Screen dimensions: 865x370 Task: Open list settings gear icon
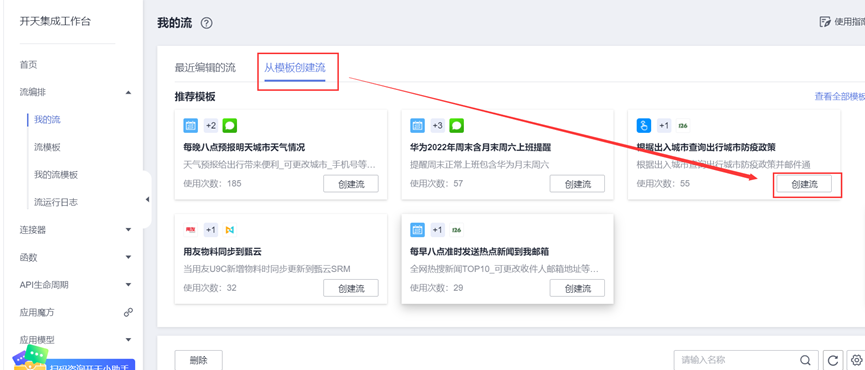tap(857, 360)
